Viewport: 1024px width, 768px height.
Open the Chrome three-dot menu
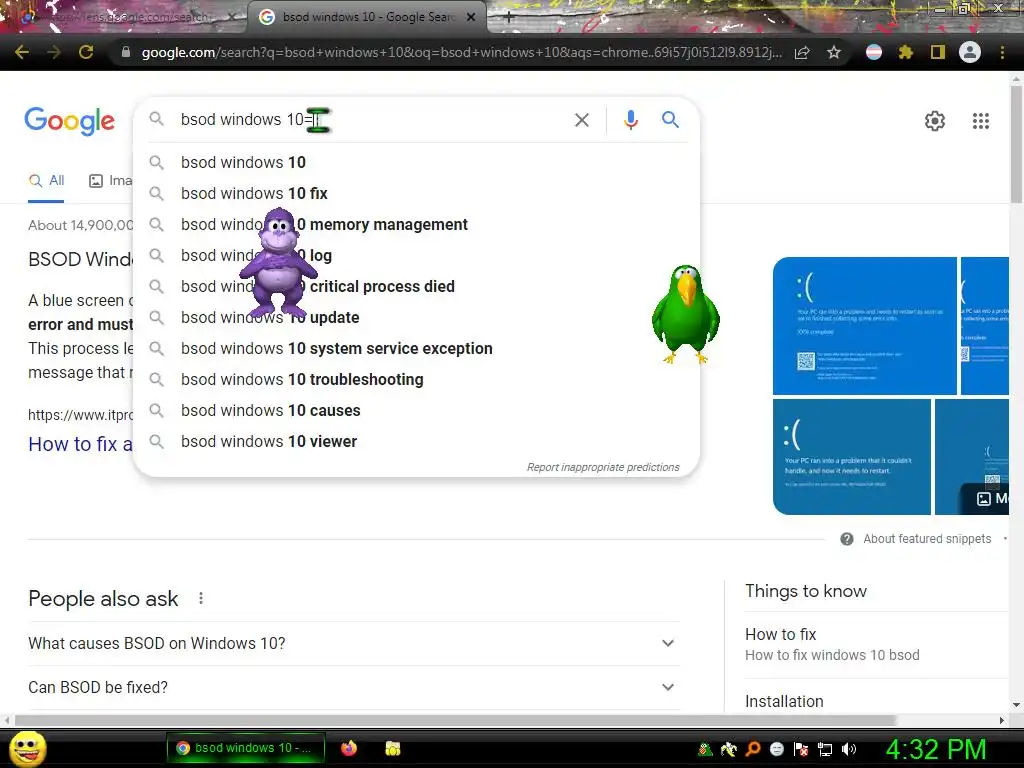coord(1002,52)
